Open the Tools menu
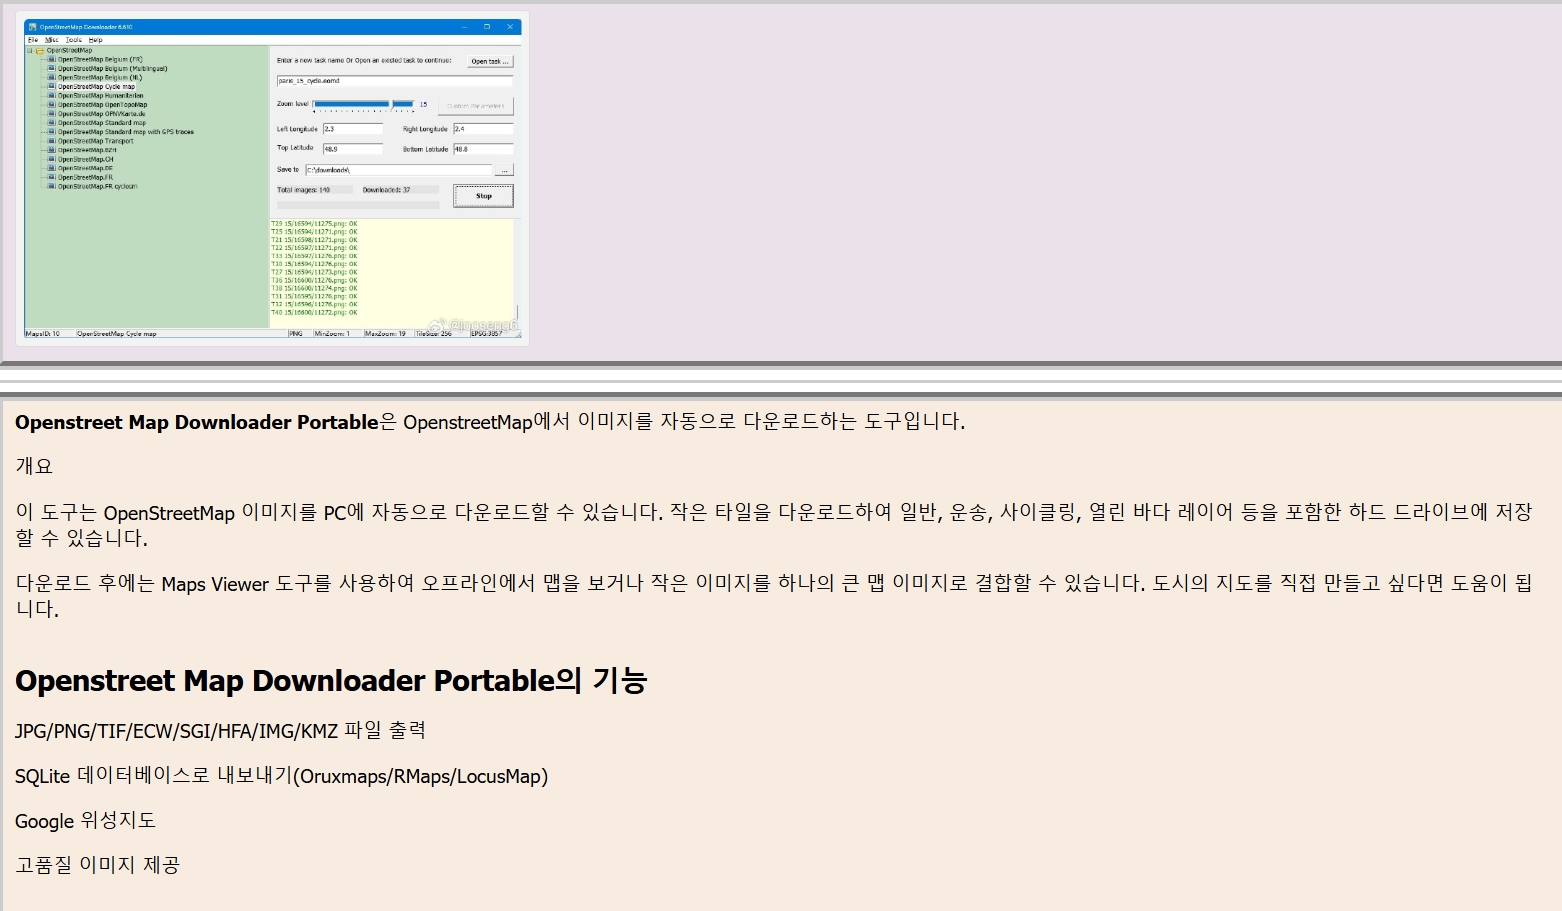Screen dimensions: 1562x911 coord(74,40)
